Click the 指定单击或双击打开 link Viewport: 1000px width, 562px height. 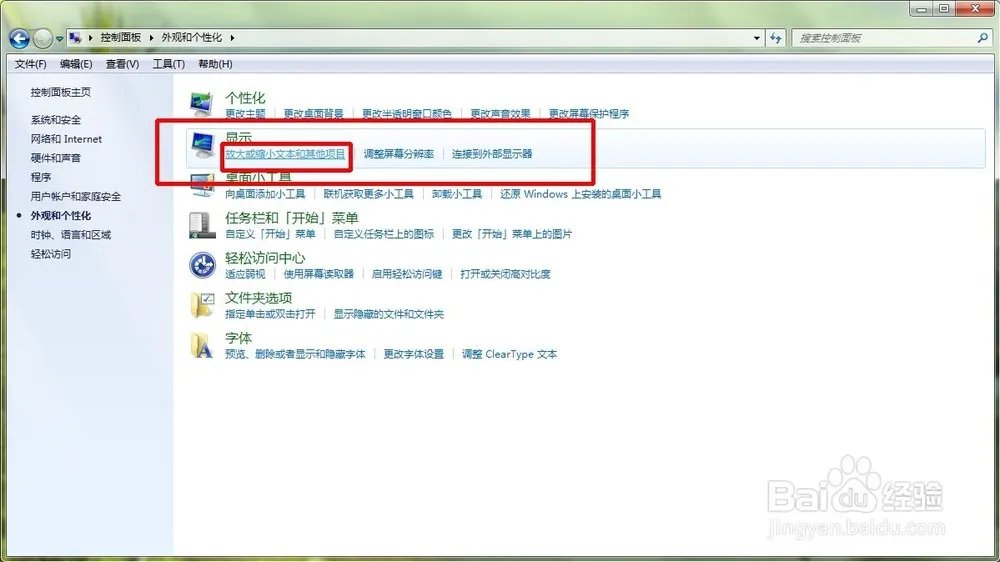tap(270, 314)
